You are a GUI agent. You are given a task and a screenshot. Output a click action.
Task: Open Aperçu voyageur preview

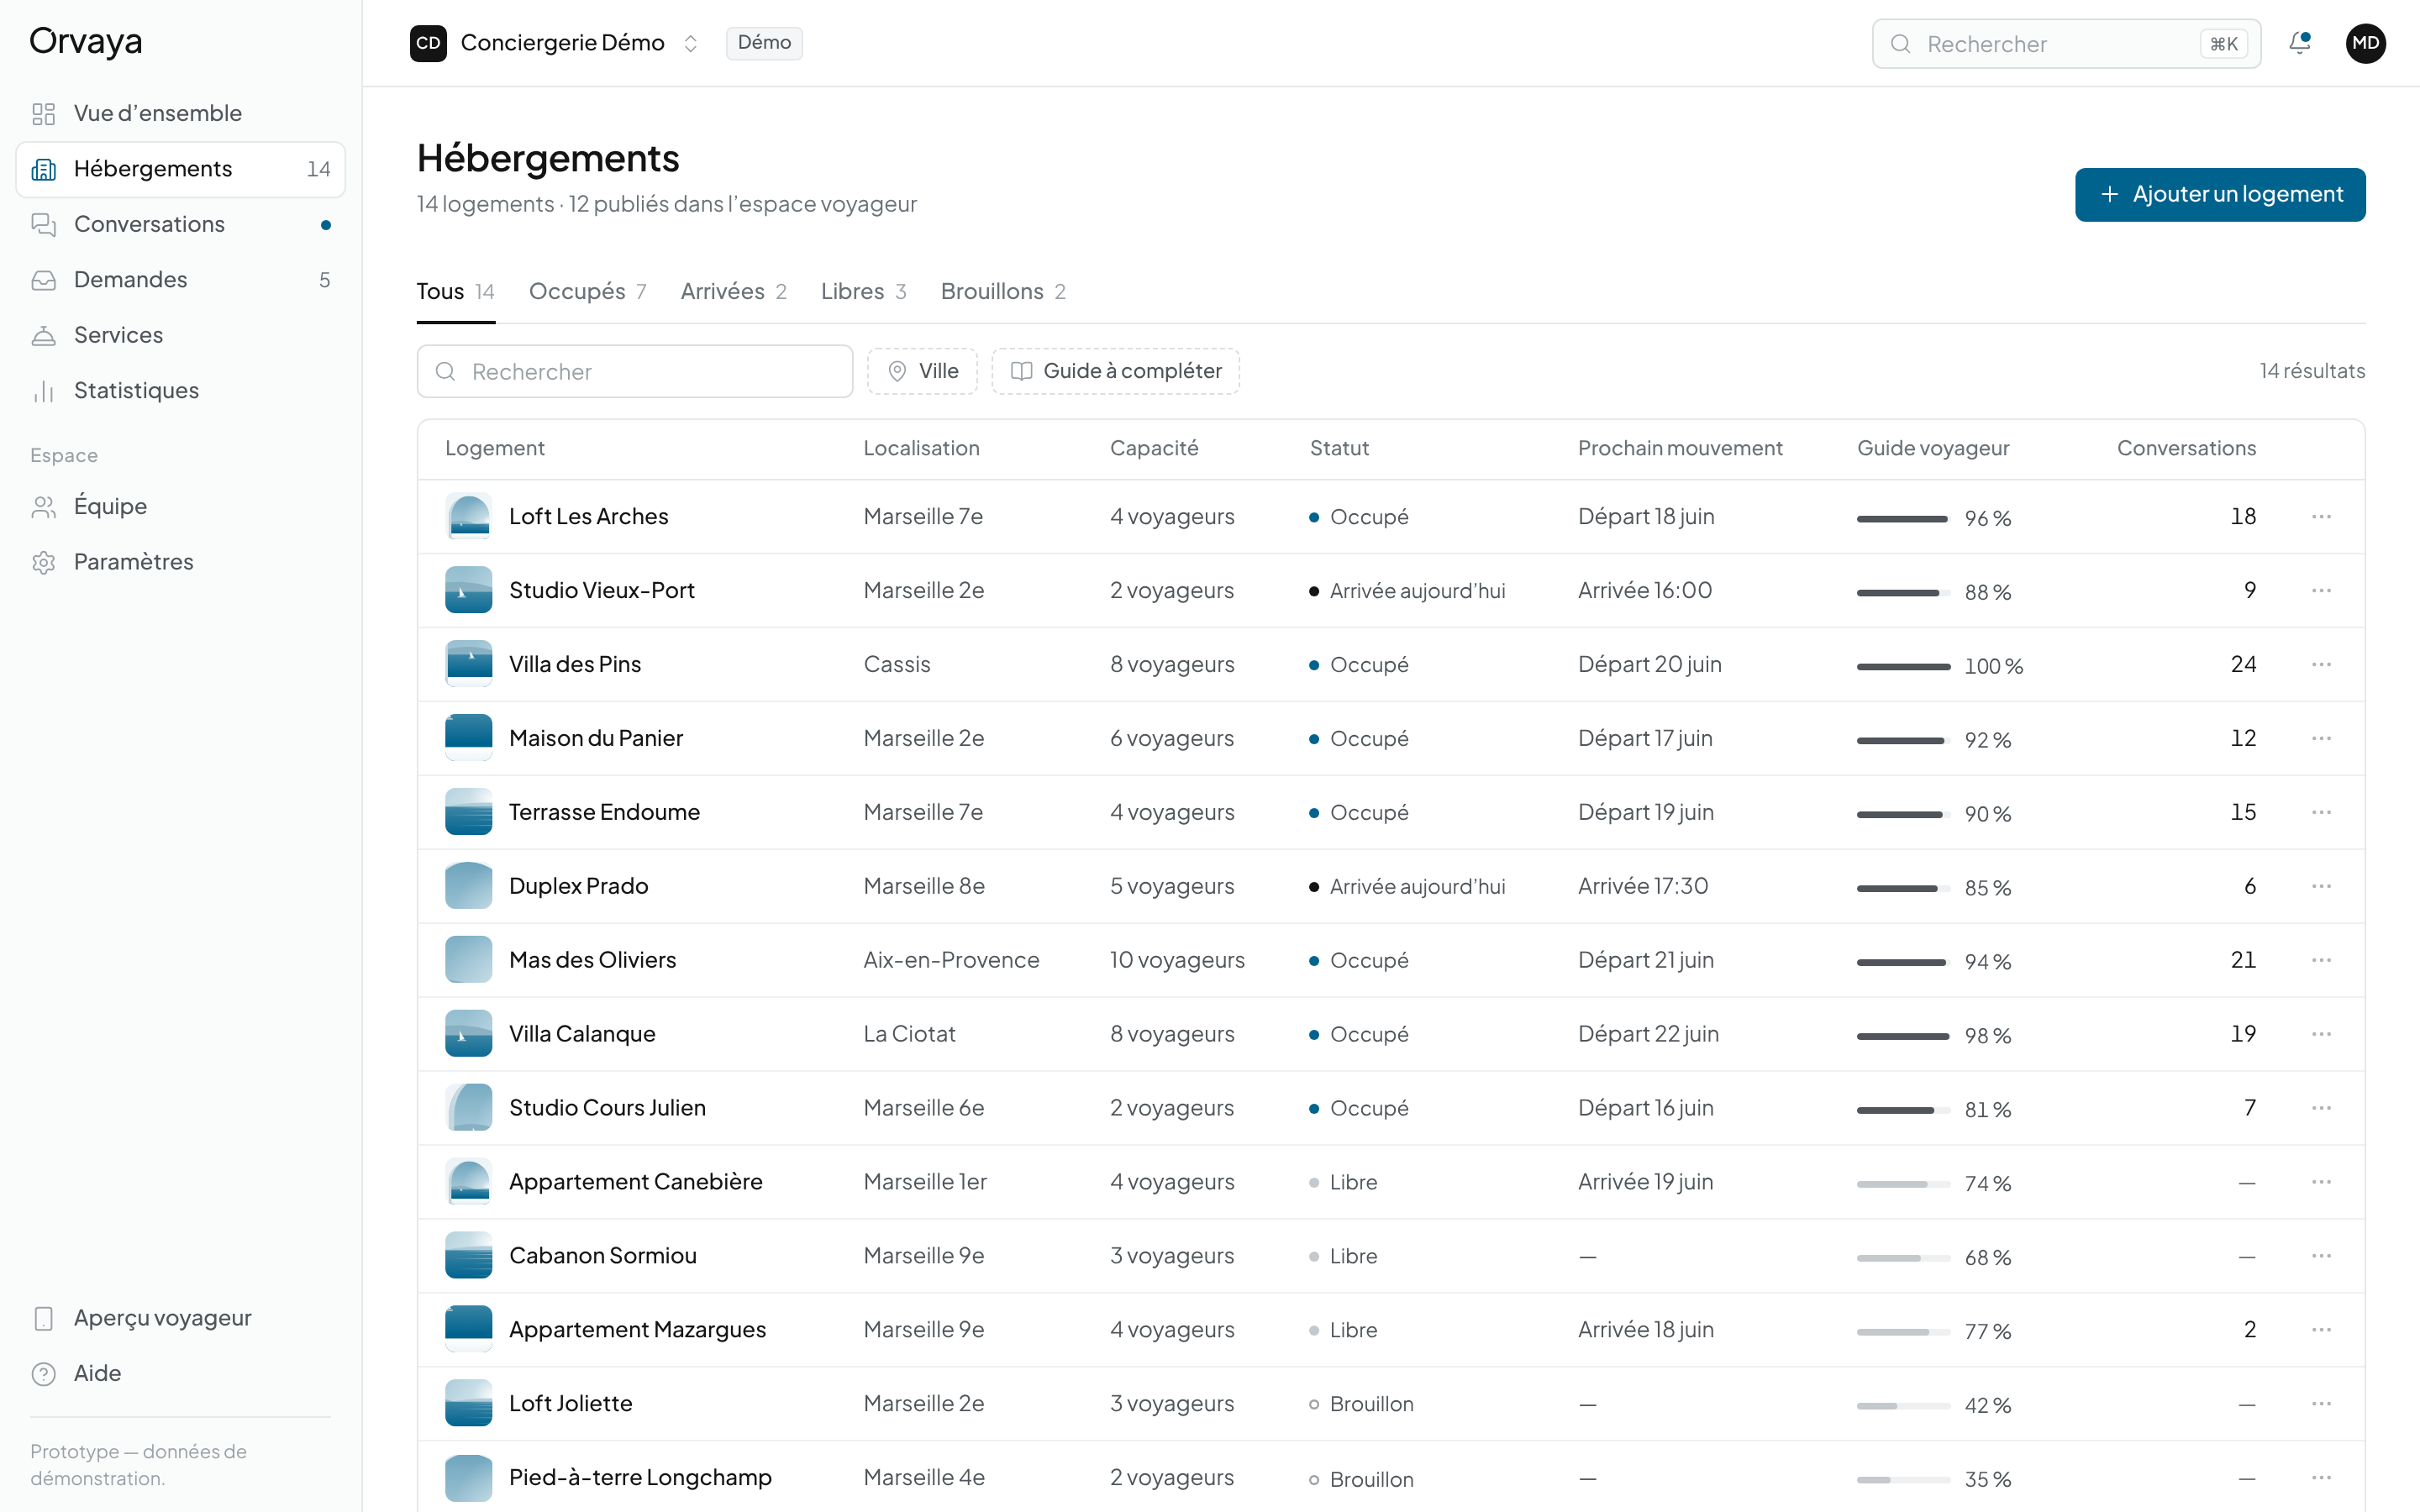point(180,1318)
